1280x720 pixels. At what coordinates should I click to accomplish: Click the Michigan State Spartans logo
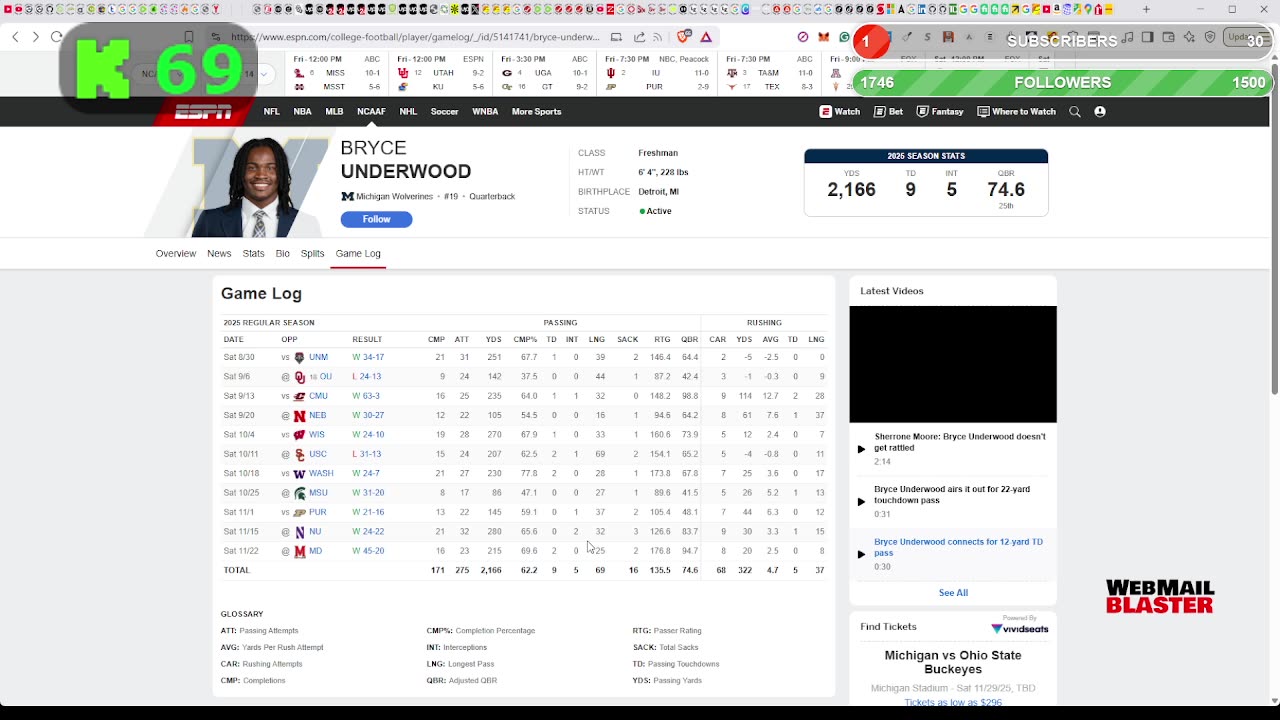299,493
